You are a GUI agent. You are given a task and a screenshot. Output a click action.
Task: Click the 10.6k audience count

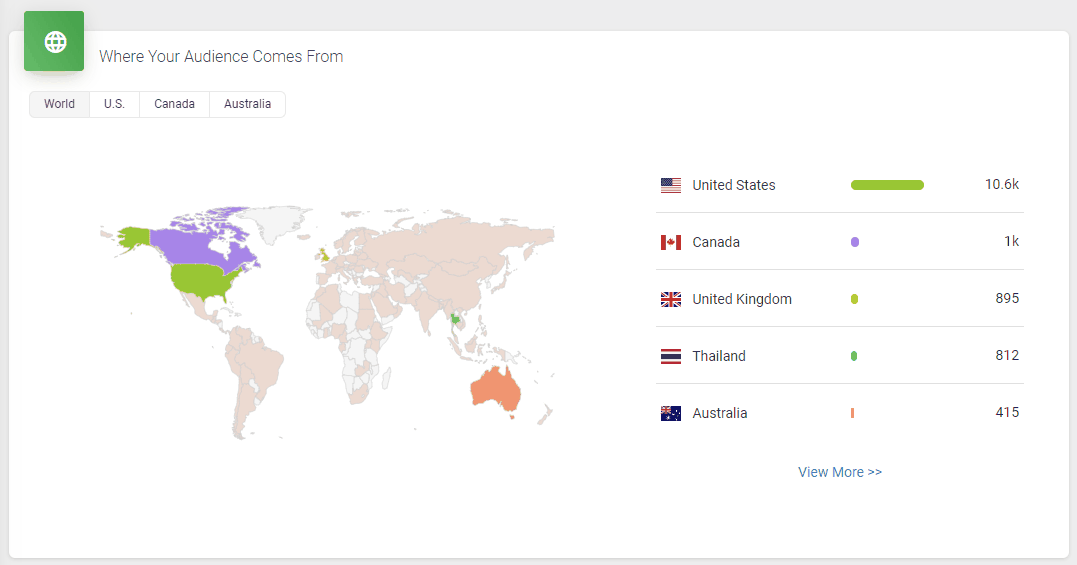click(1001, 185)
